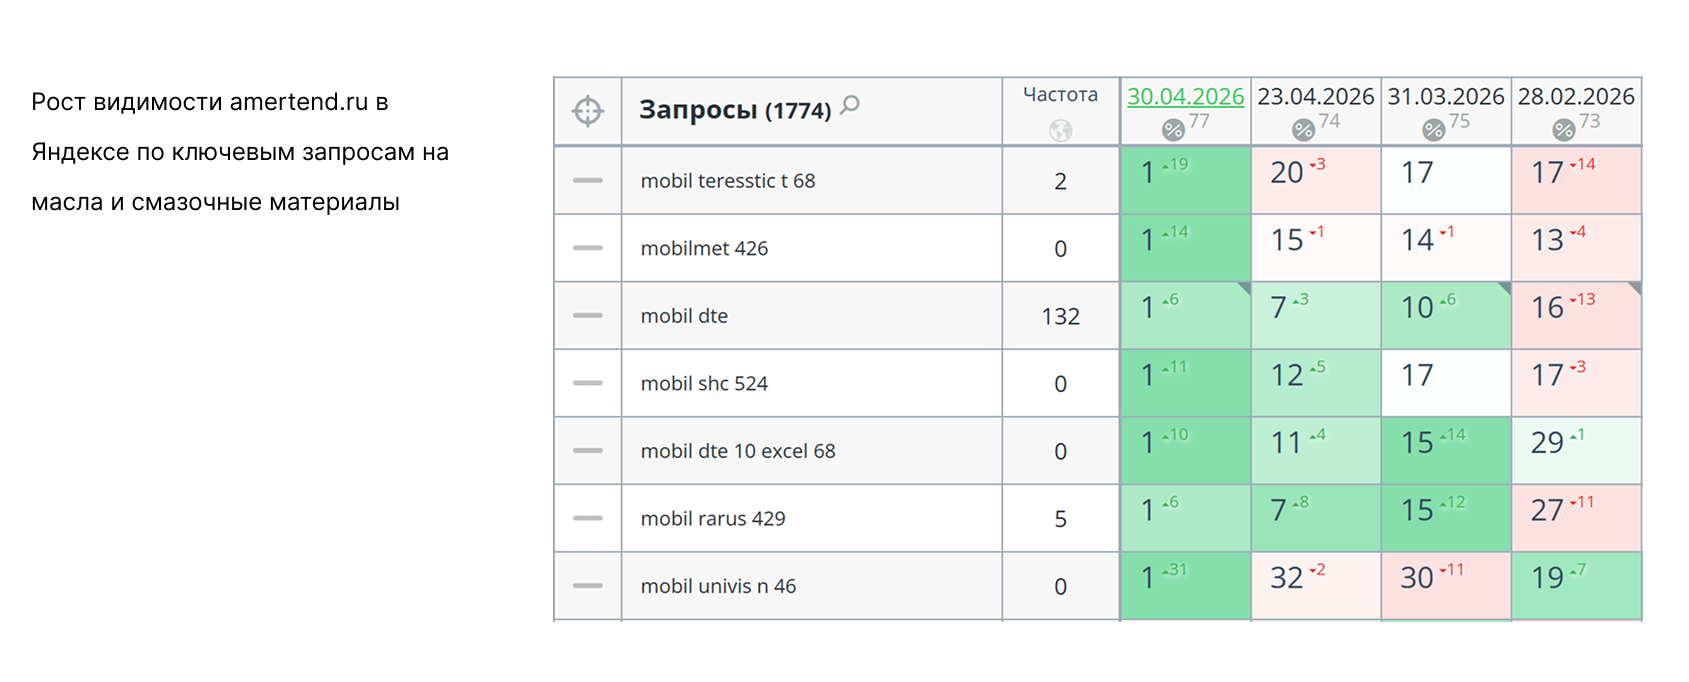This screenshot has height=682, width=1689.
Task: Click the dash icon for mobil teresstic t 68
Action: [588, 181]
